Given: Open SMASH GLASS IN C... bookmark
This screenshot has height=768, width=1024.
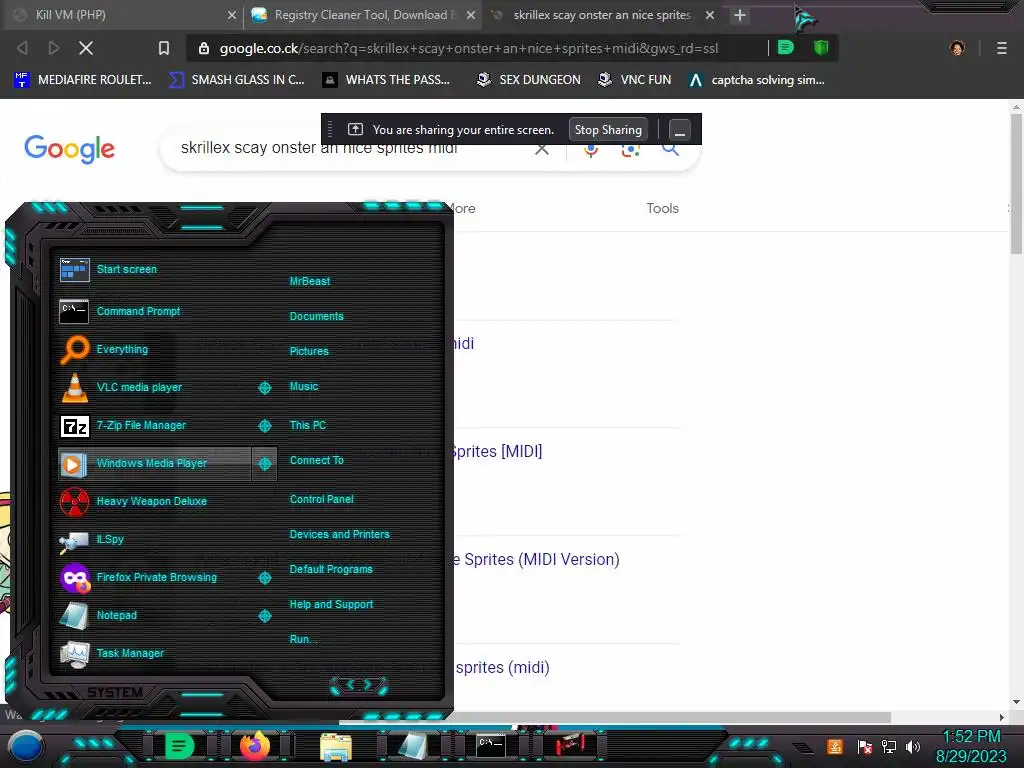Looking at the screenshot, I should click(237, 80).
